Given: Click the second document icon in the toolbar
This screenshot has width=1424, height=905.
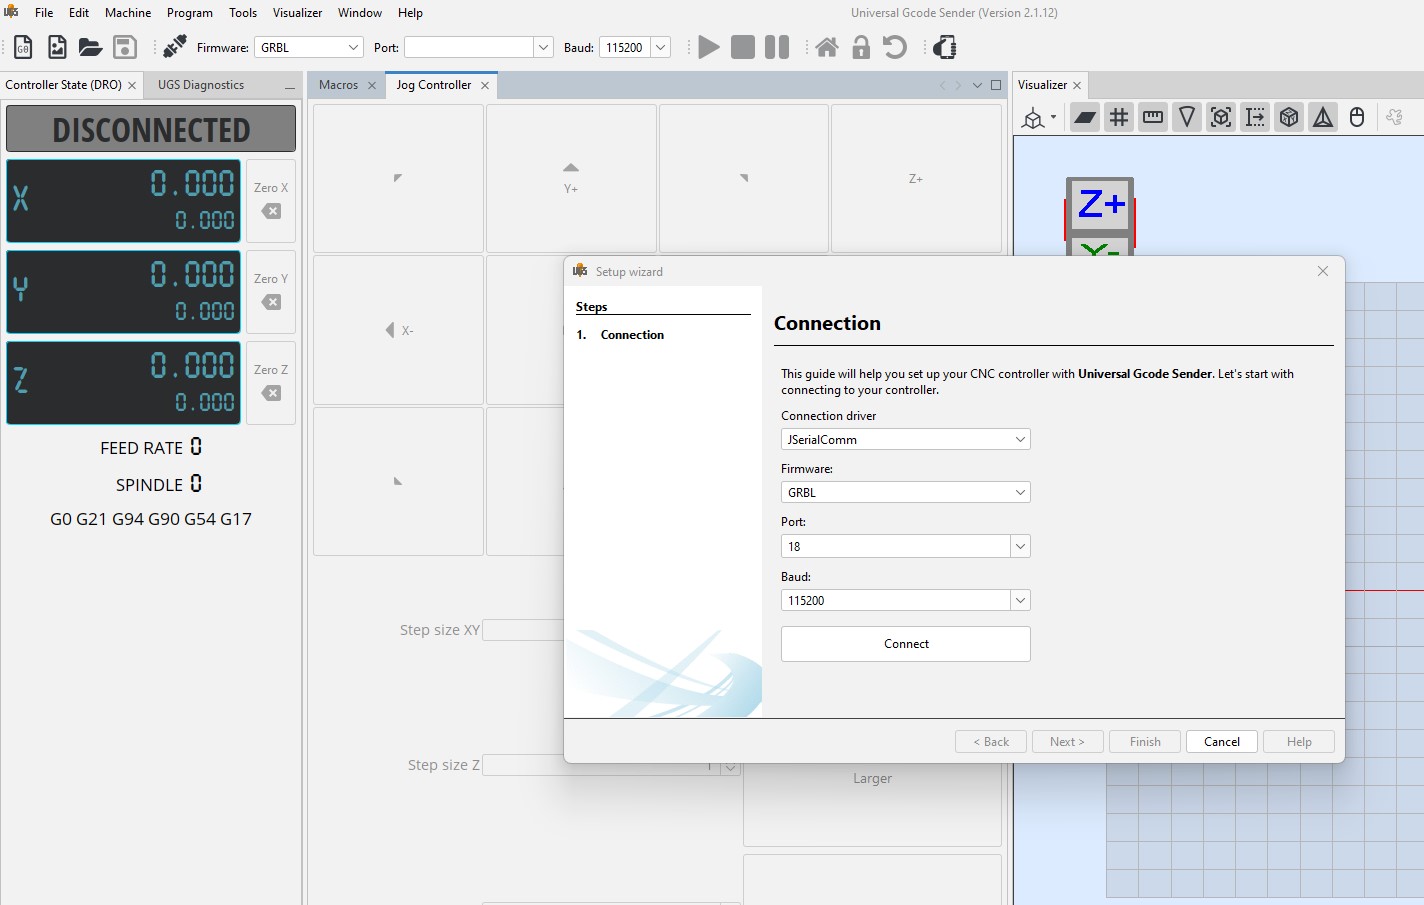Looking at the screenshot, I should coord(57,47).
